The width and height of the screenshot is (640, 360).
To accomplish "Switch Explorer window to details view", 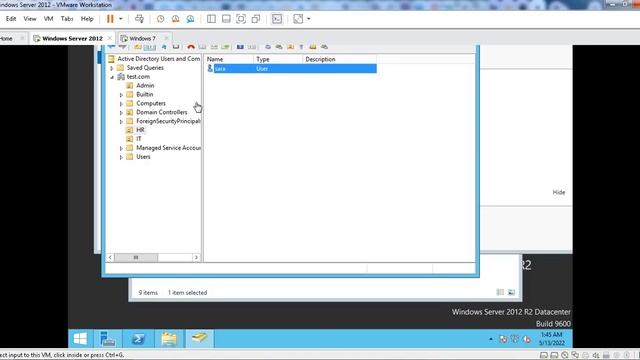I will tap(500, 292).
